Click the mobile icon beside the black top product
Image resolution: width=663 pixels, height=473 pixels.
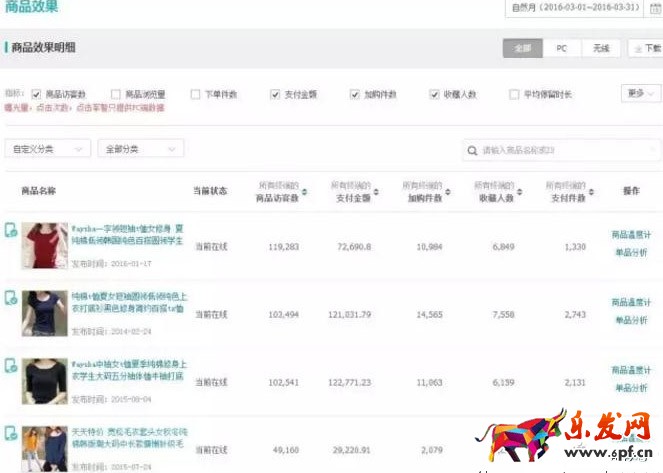coord(10,365)
